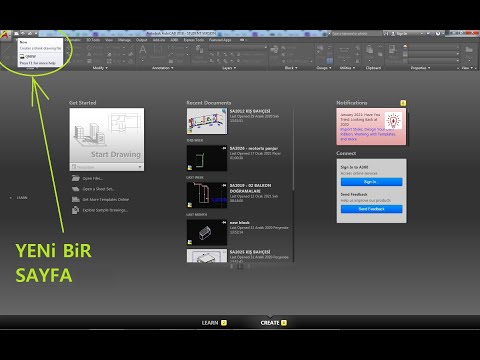The image size is (480, 360).
Task: Switch to the A360 ribbon tab
Action: coord(174,40)
